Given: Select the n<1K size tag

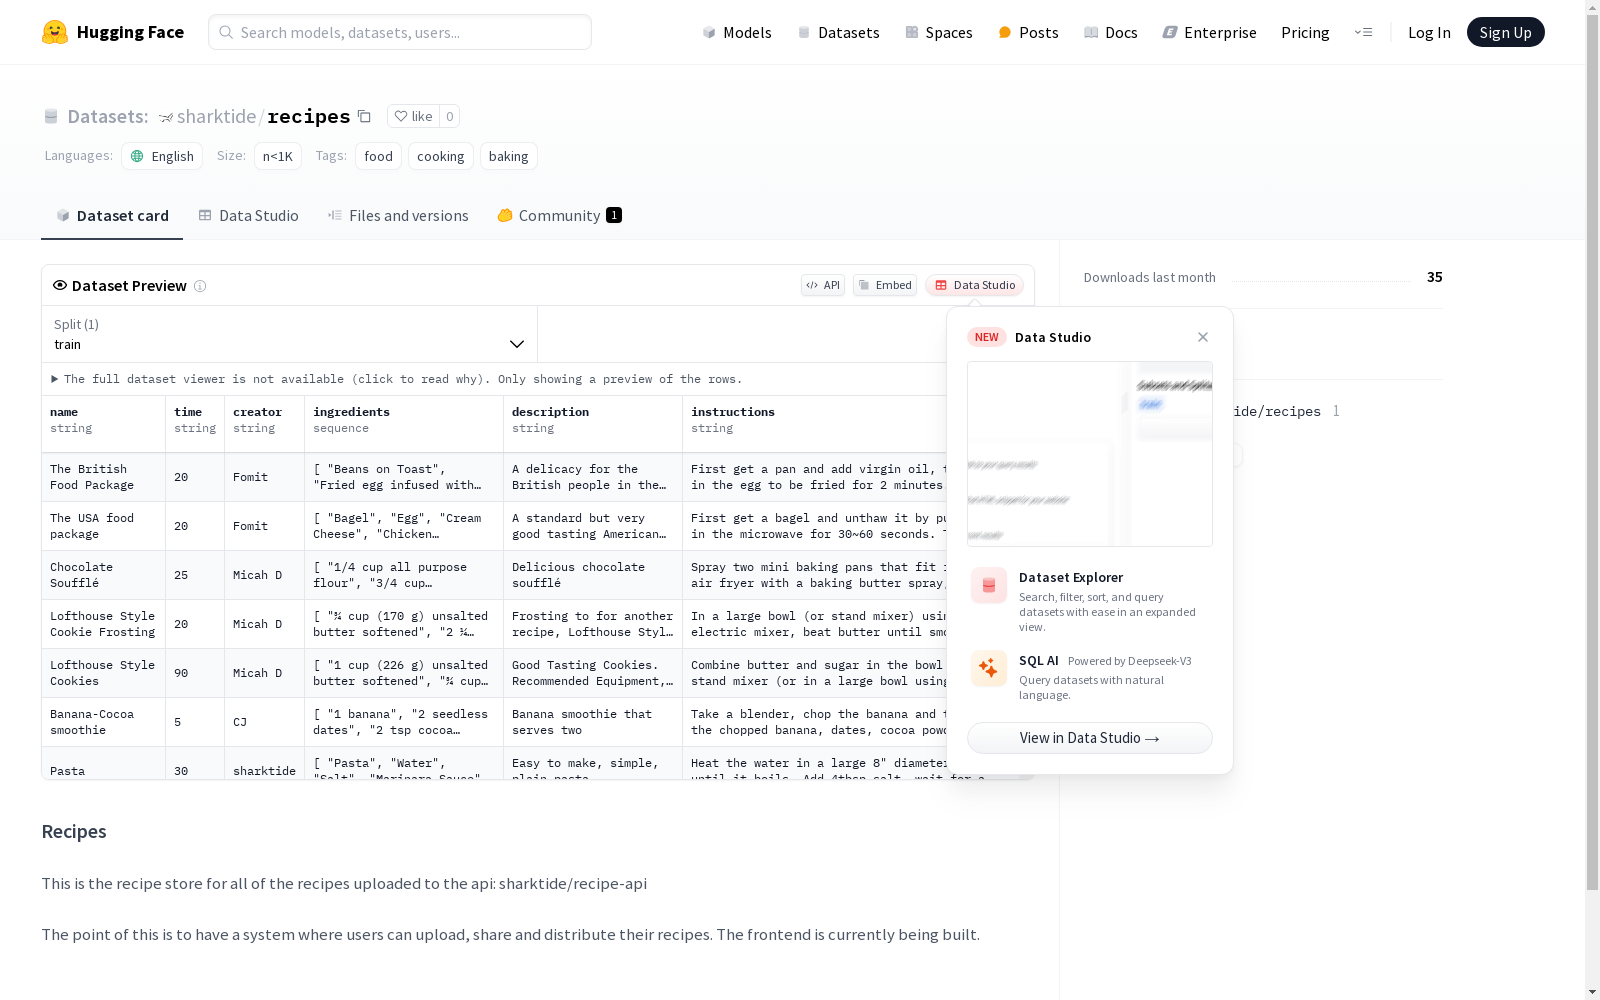Looking at the screenshot, I should tap(278, 156).
